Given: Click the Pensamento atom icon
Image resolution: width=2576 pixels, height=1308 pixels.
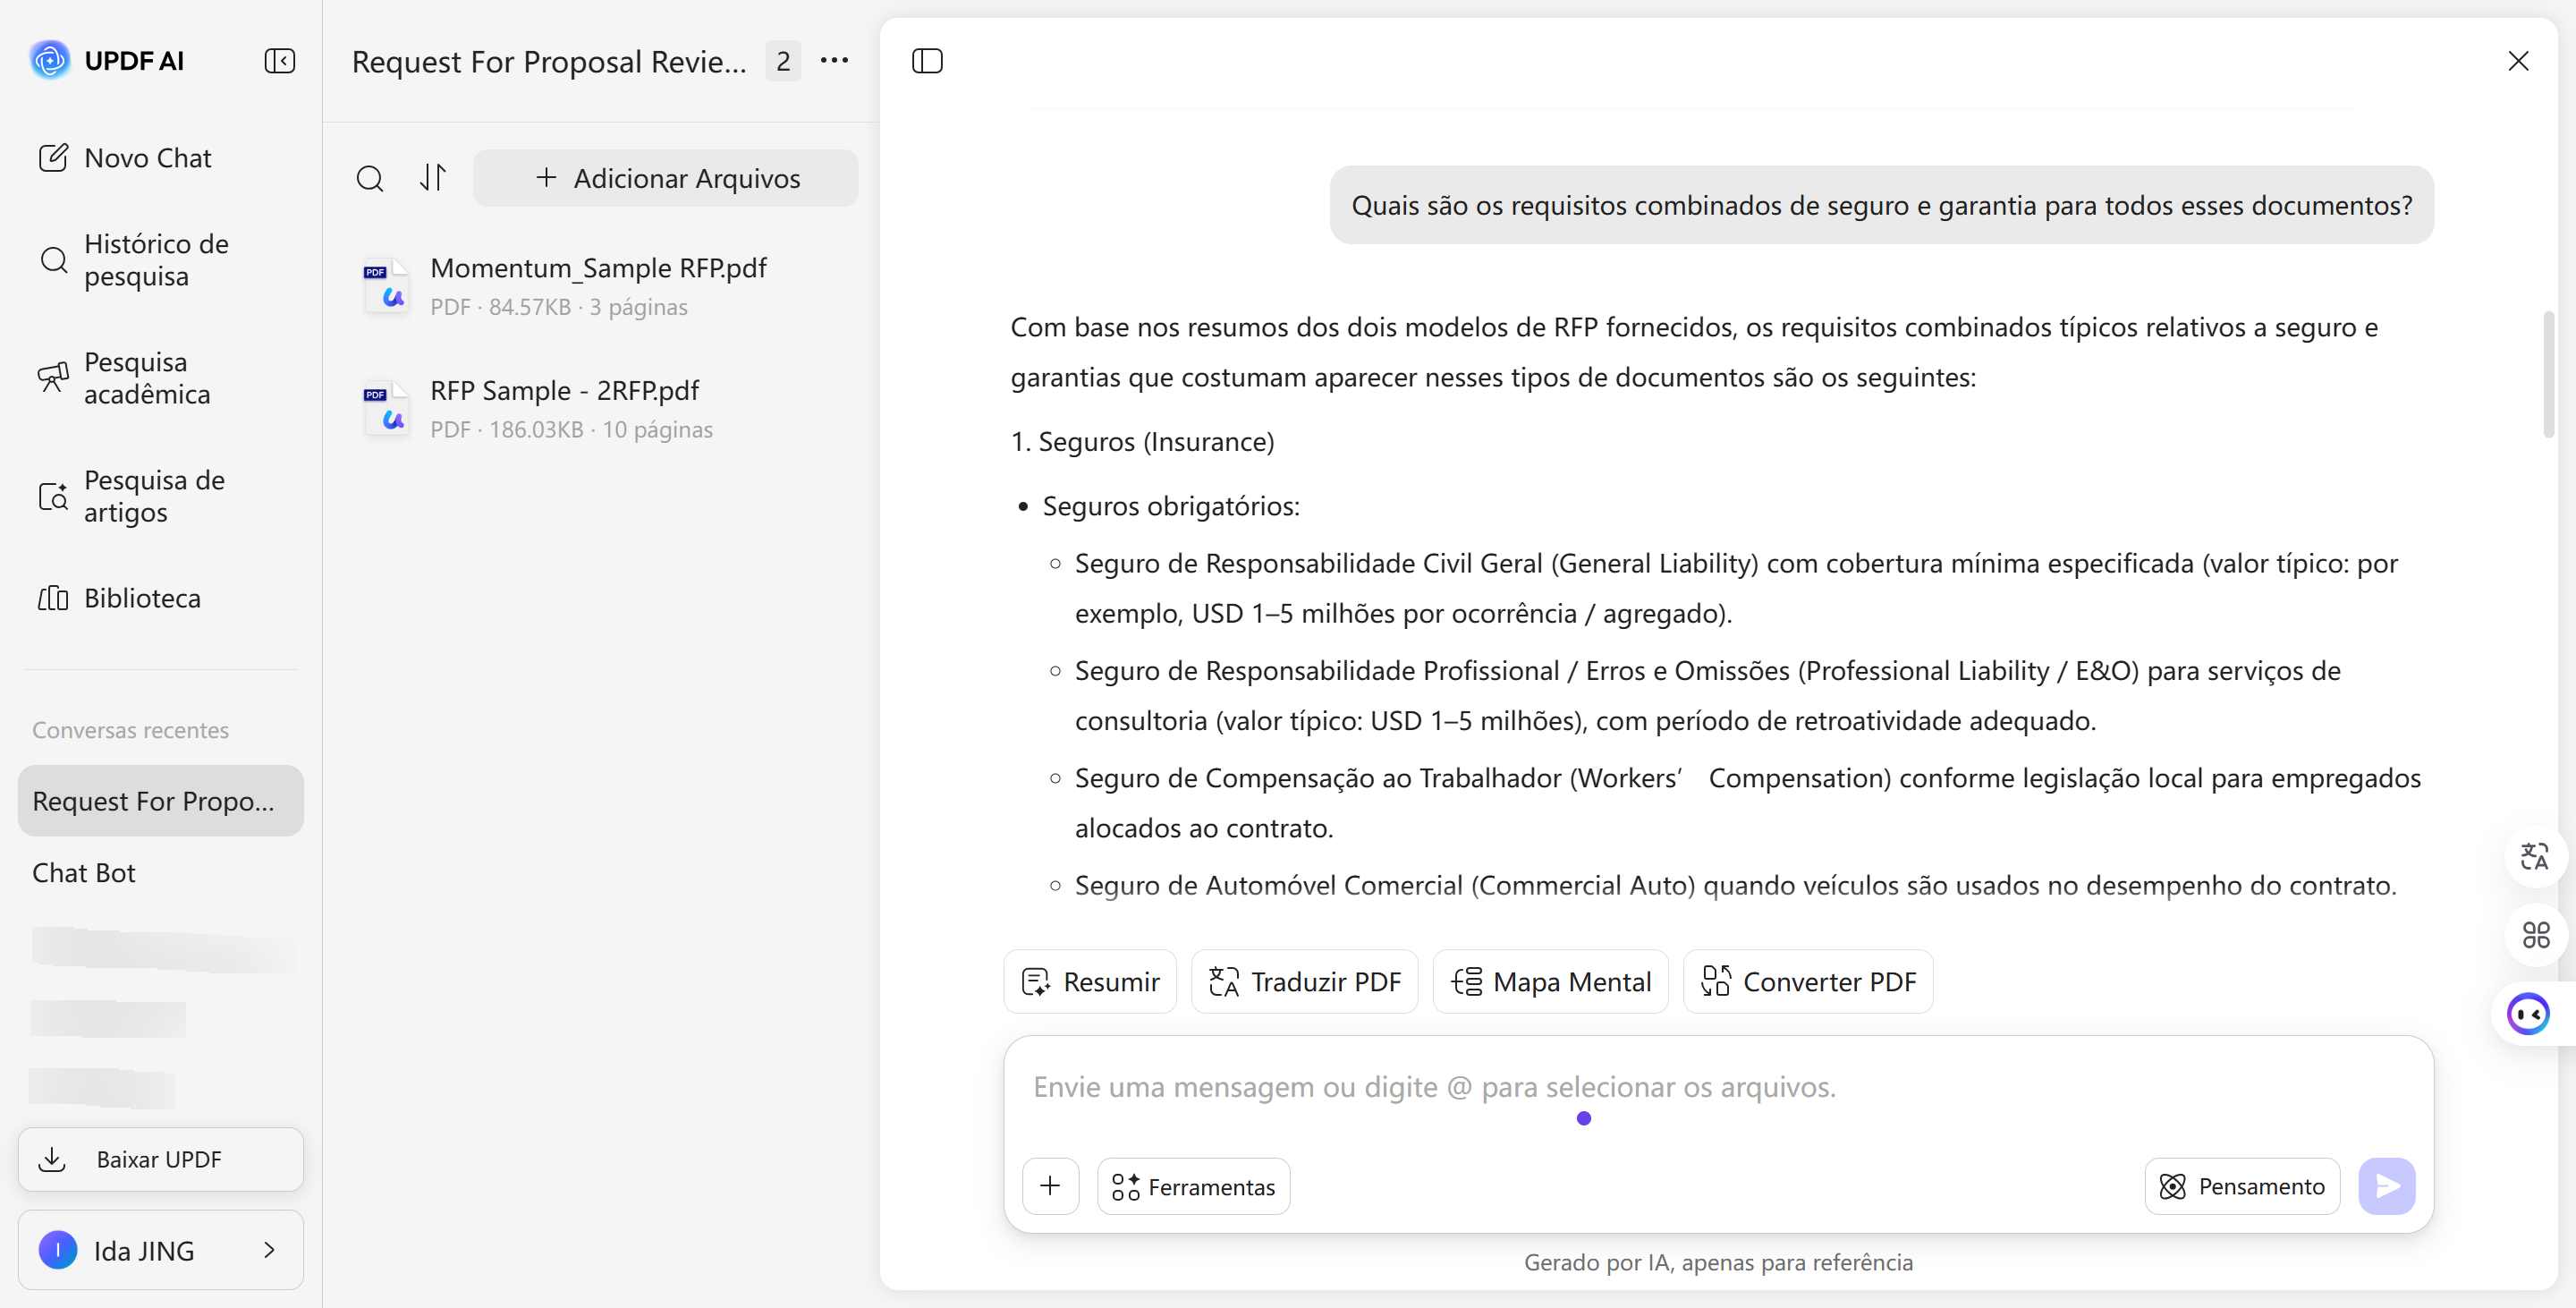Looking at the screenshot, I should click(2173, 1186).
